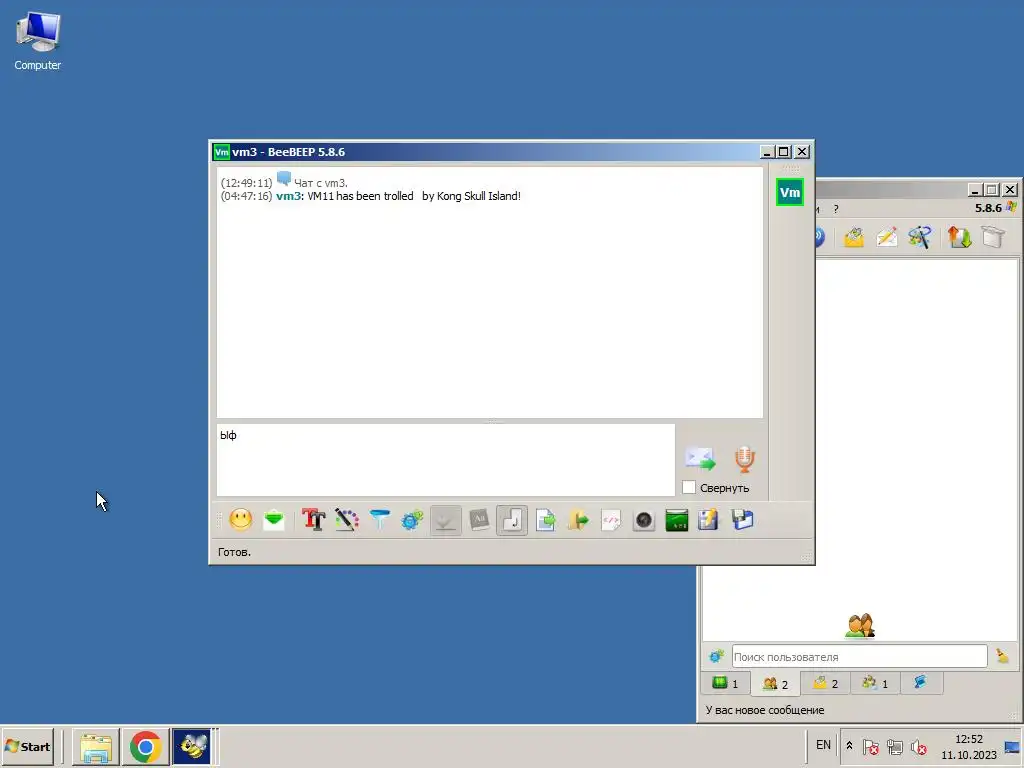The width and height of the screenshot is (1024, 768).
Task: Switch to the envelope tab labeled 2
Action: pos(825,683)
